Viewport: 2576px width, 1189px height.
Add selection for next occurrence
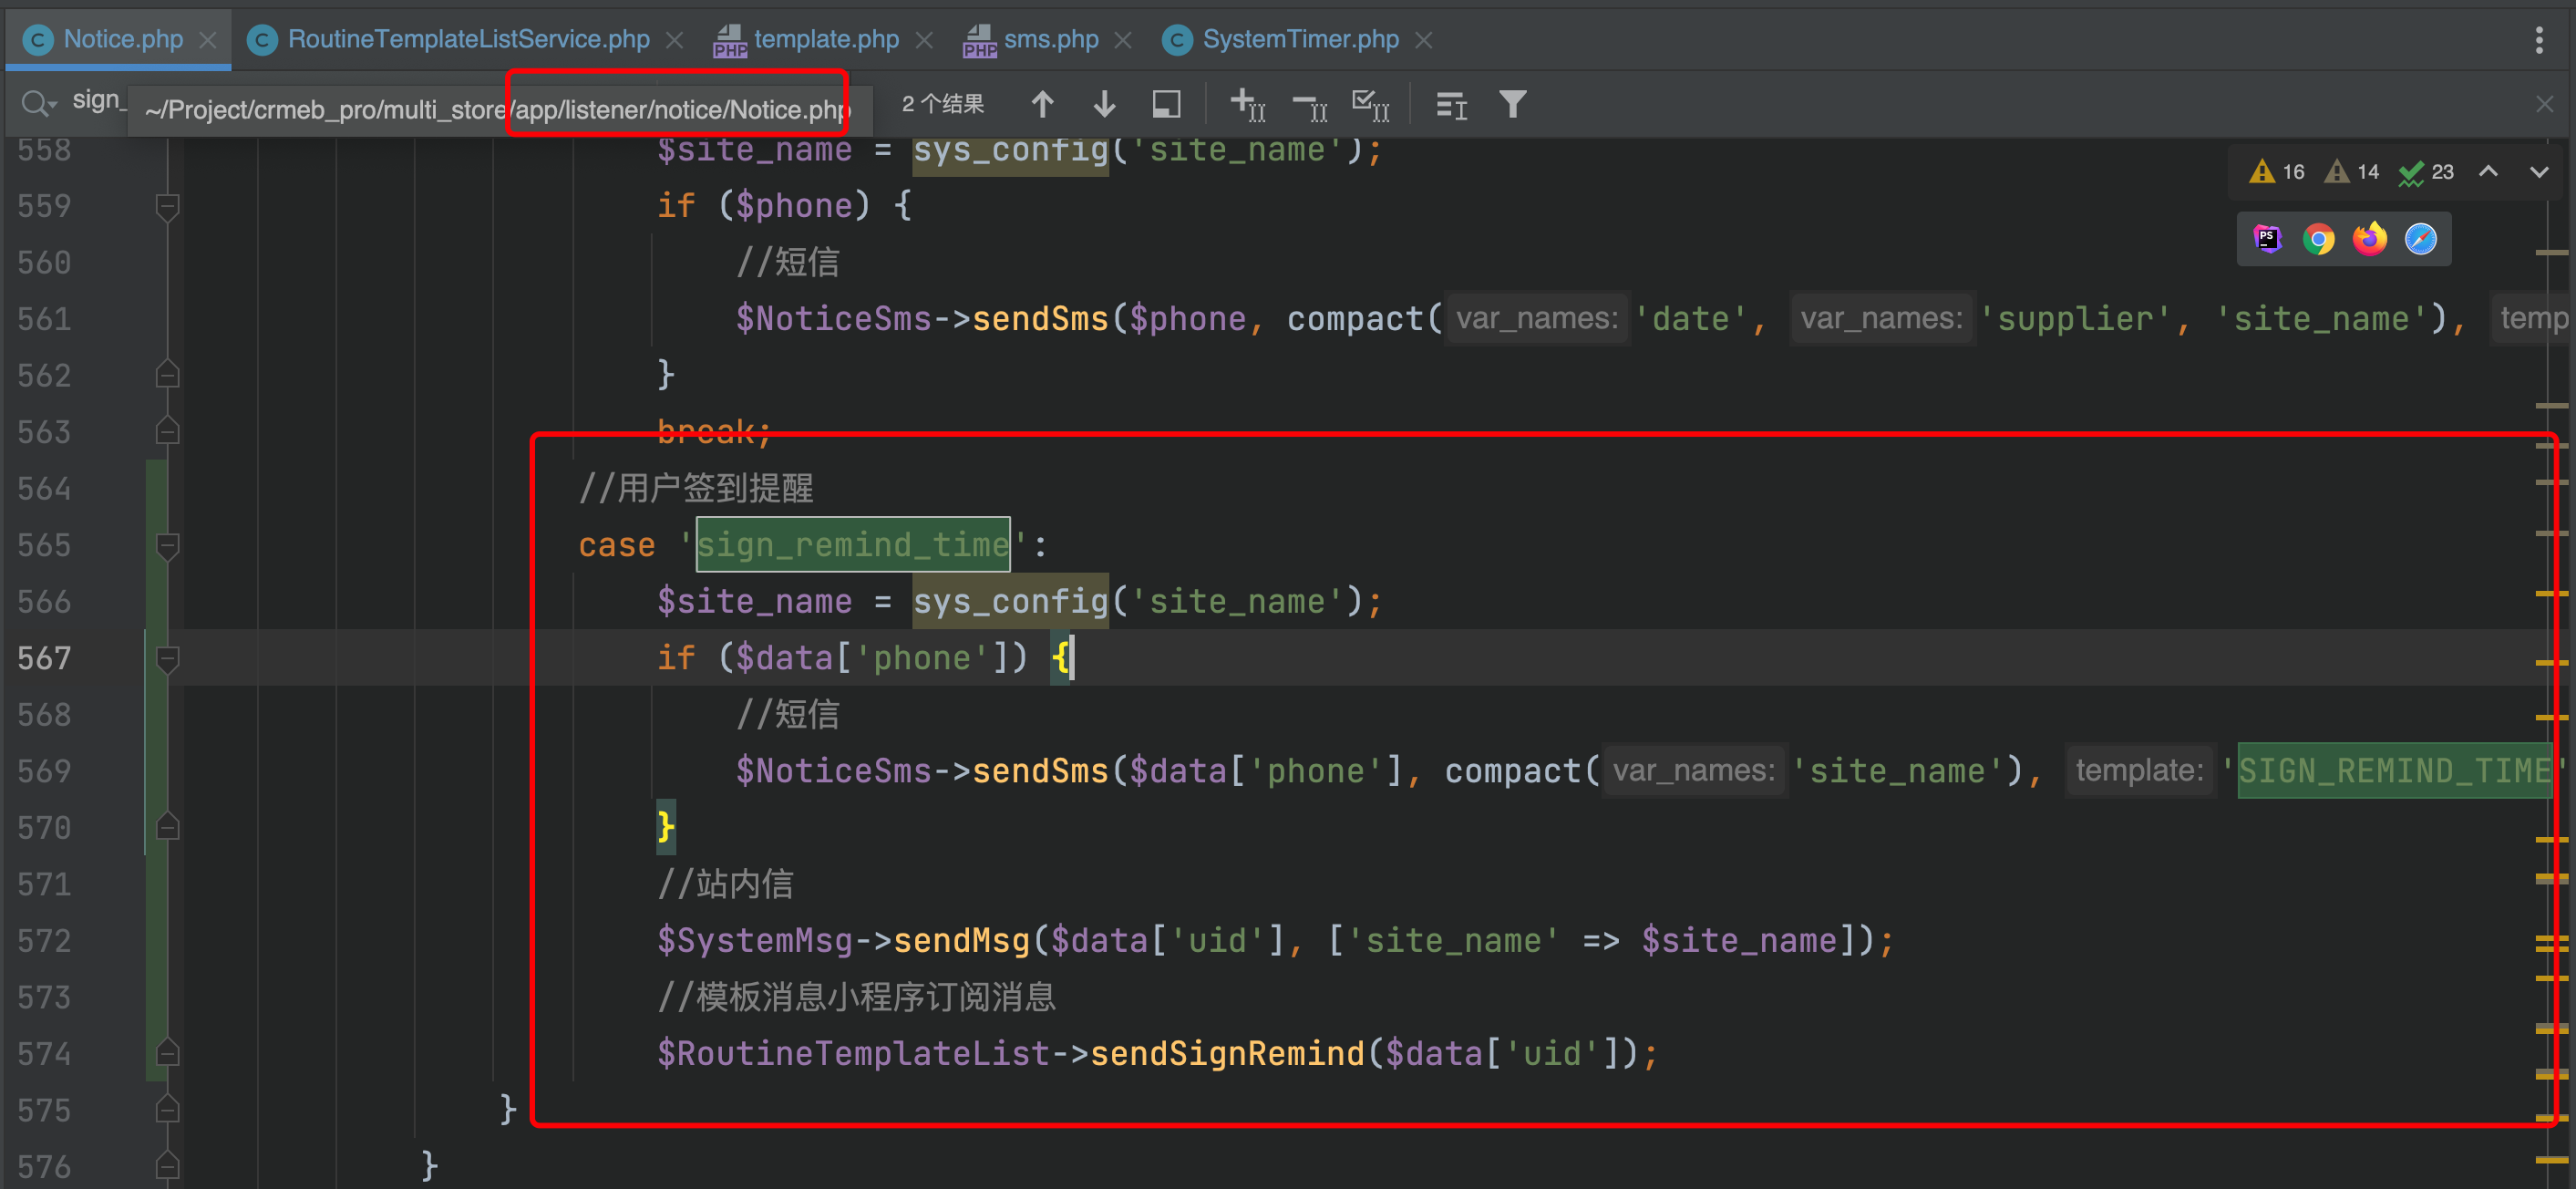(1248, 104)
